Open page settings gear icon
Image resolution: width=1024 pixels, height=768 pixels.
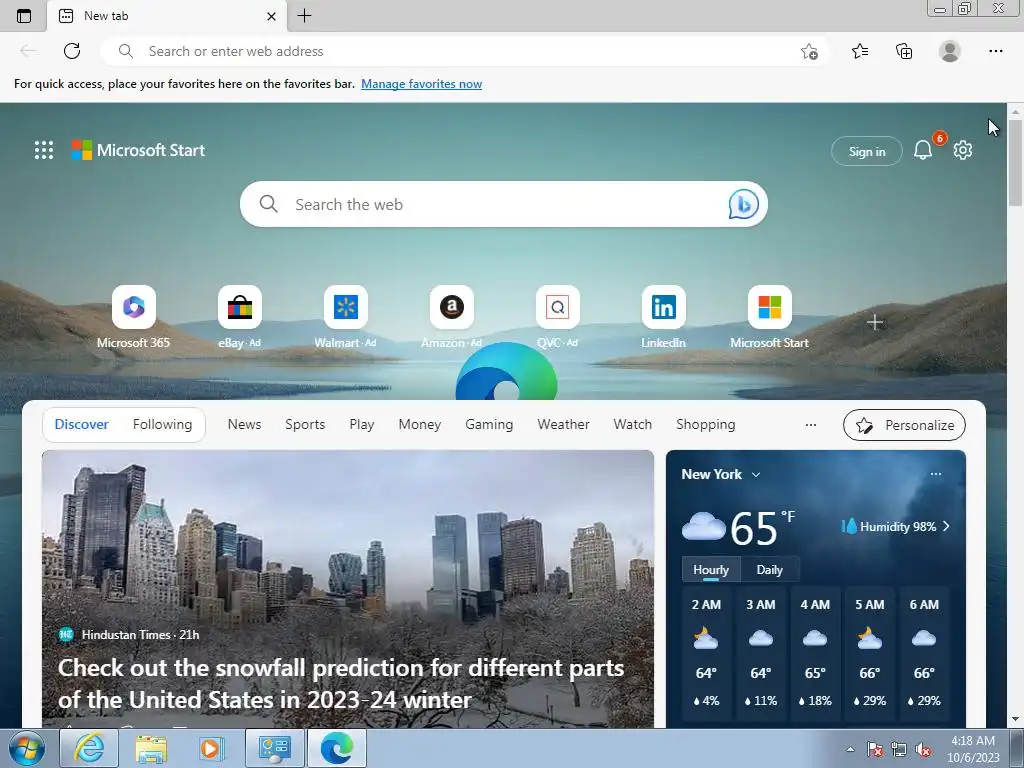963,150
